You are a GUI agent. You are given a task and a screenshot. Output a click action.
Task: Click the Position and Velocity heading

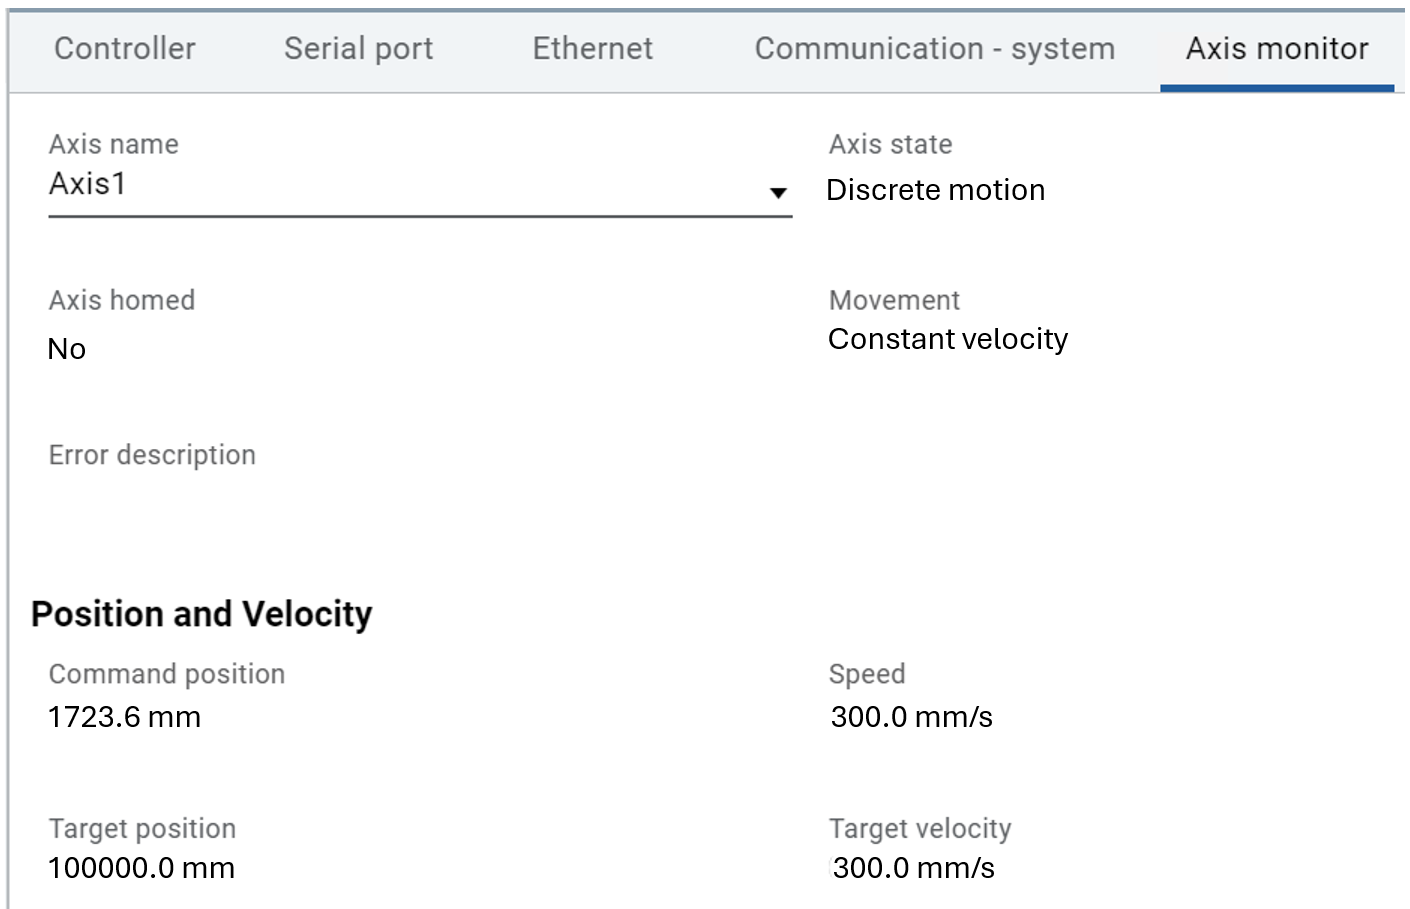pyautogui.click(x=201, y=613)
